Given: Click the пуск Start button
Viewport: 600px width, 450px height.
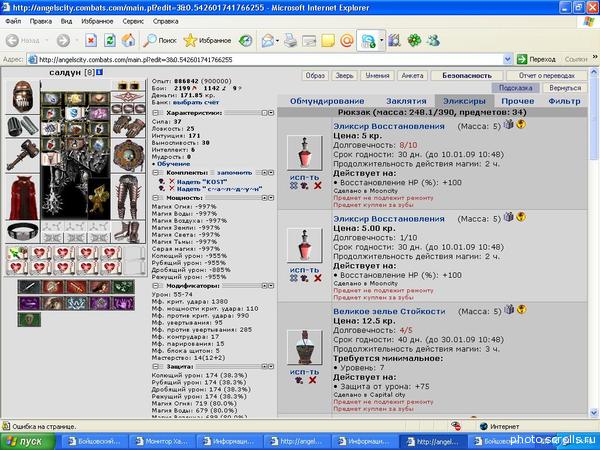Looking at the screenshot, I should (28, 442).
